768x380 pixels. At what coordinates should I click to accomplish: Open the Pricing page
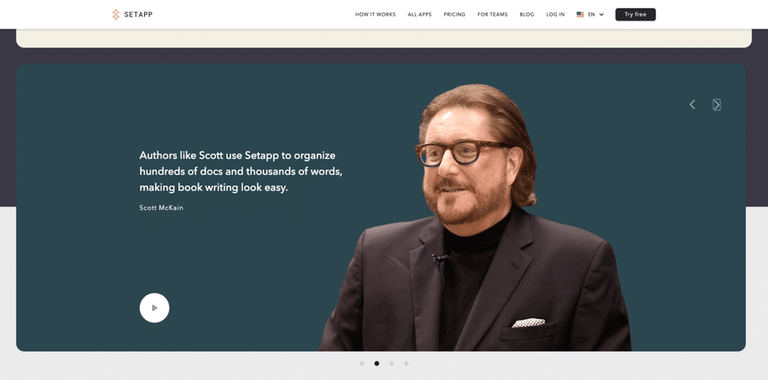click(455, 15)
